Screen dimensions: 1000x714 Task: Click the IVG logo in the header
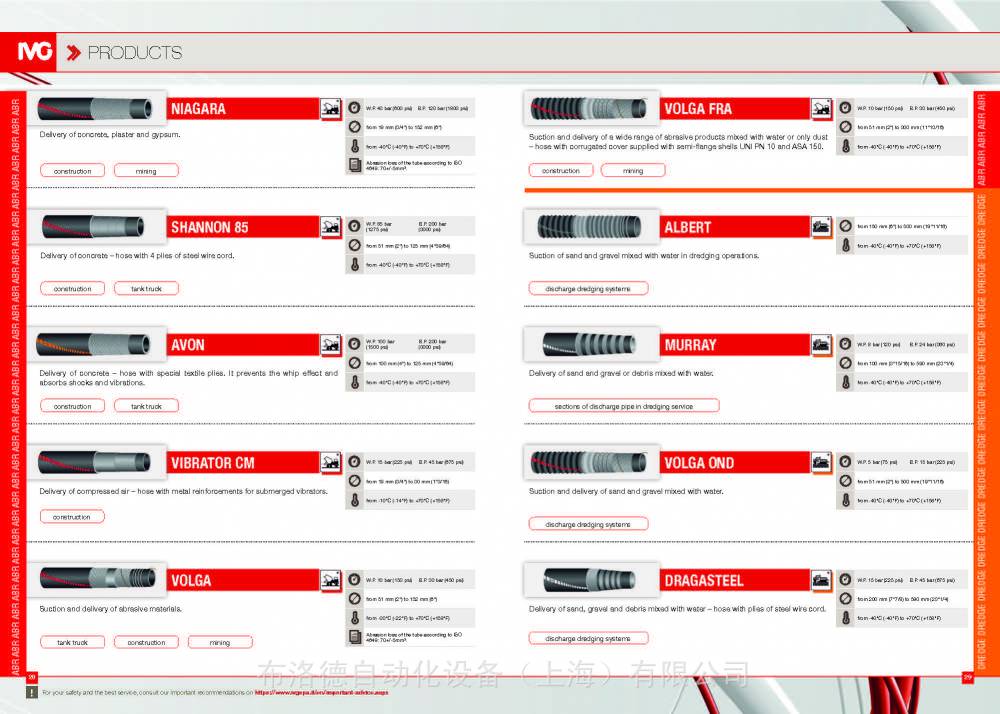coord(37,53)
